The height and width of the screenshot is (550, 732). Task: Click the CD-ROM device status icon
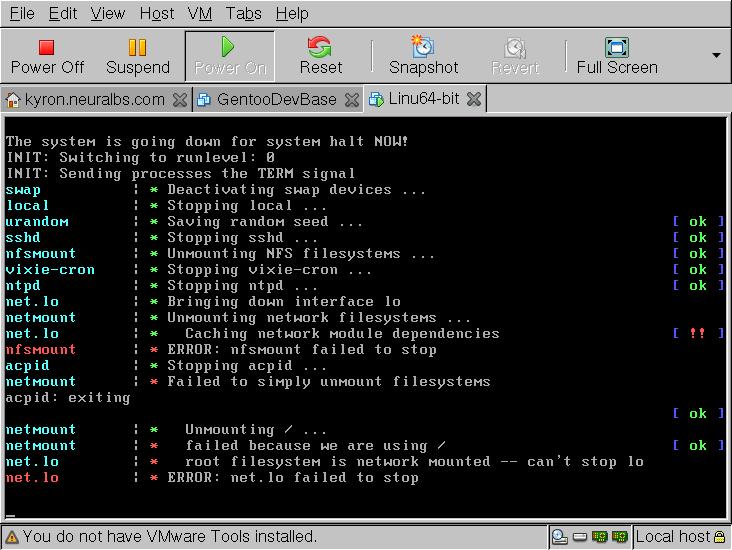(x=560, y=537)
